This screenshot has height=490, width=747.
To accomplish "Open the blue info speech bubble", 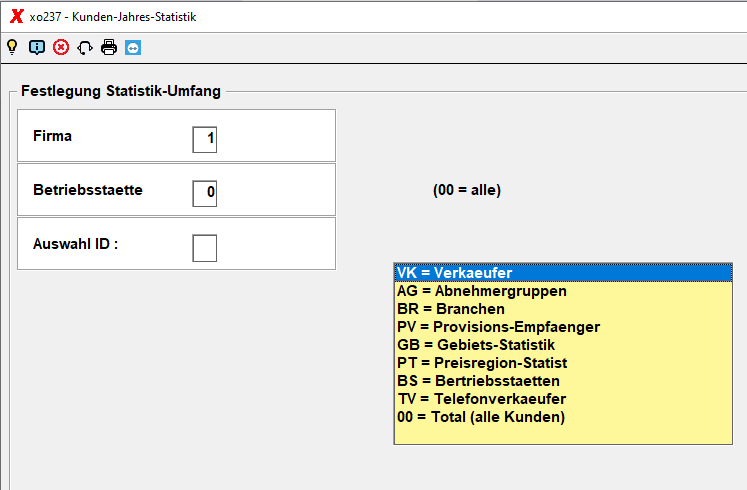I will click(x=37, y=47).
